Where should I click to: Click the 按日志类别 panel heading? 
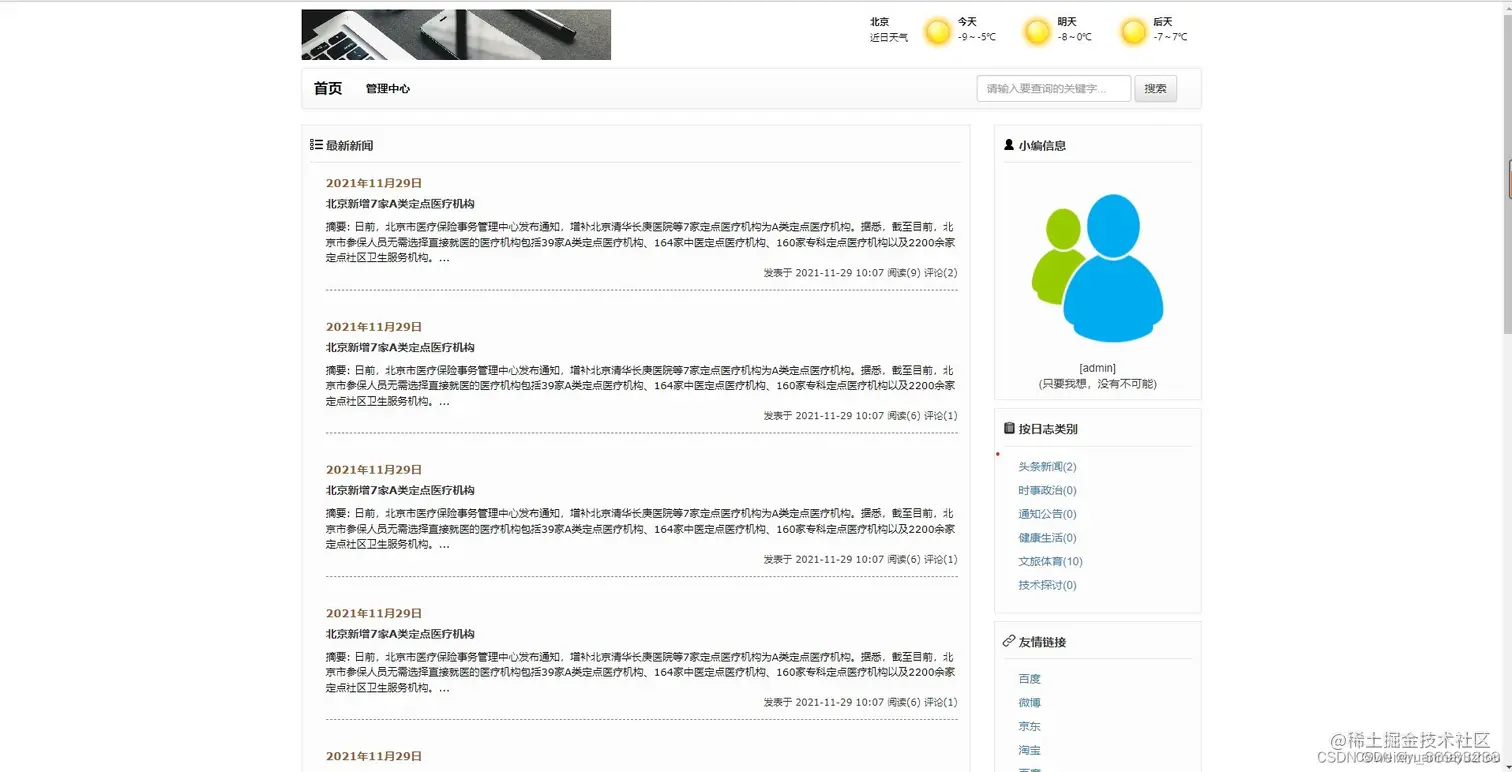[1048, 429]
